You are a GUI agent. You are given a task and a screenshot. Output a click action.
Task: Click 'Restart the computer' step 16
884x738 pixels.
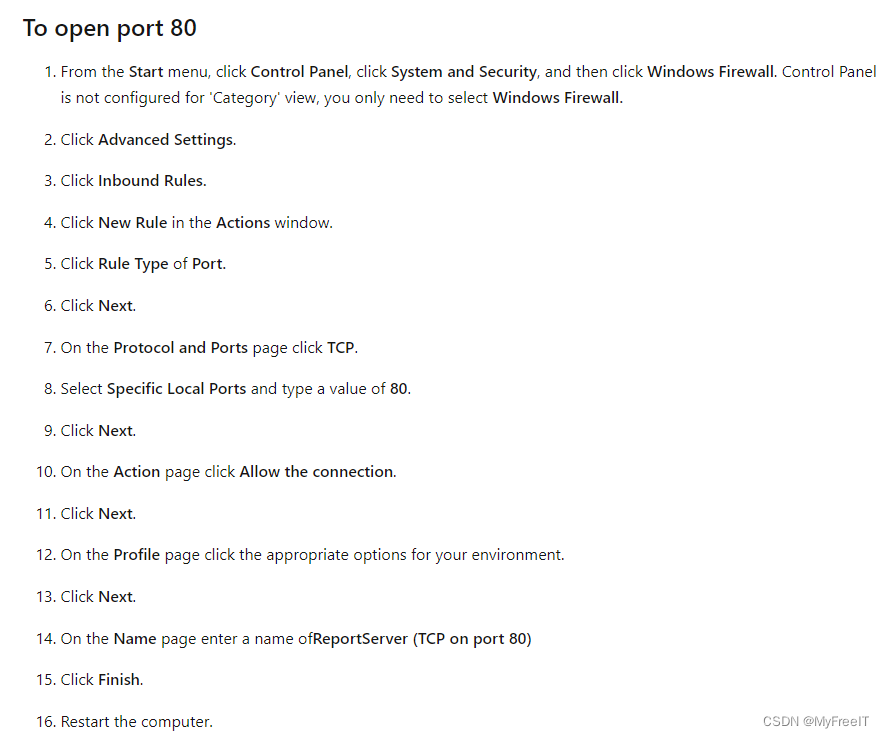[136, 722]
